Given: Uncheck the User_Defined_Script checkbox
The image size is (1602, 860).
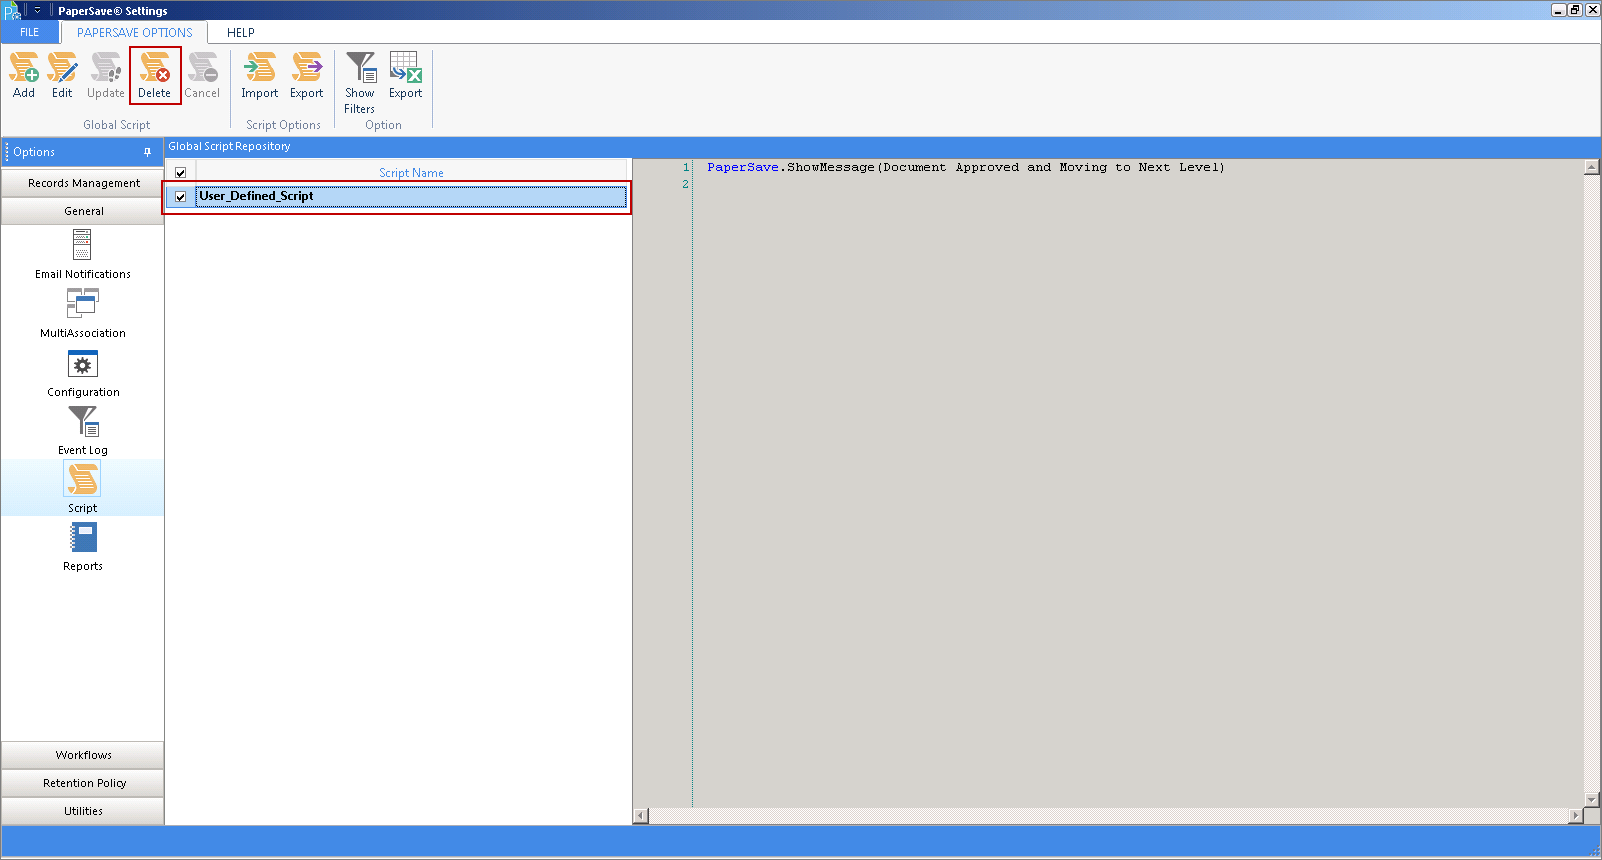Looking at the screenshot, I should [x=181, y=197].
